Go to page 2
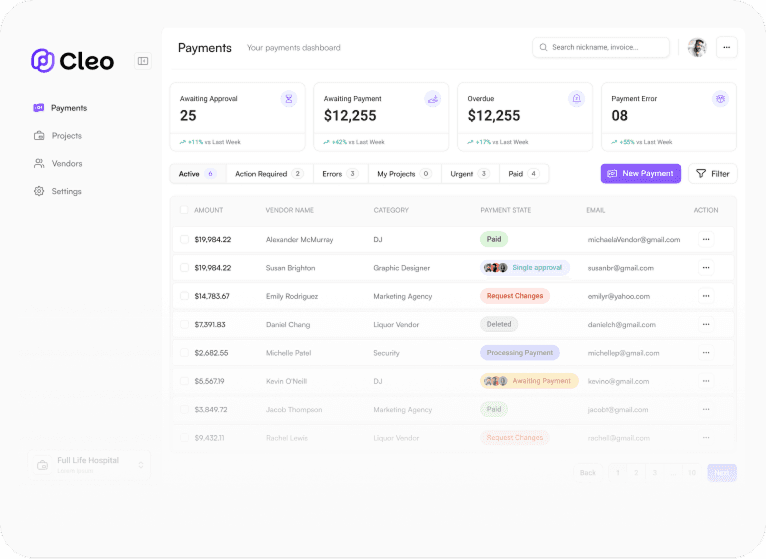The height and width of the screenshot is (559, 766). tap(636, 473)
